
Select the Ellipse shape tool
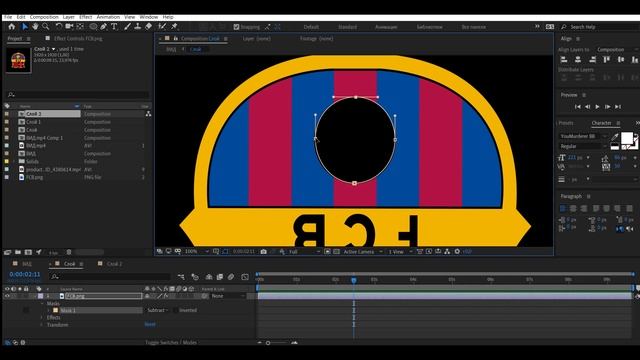93,27
